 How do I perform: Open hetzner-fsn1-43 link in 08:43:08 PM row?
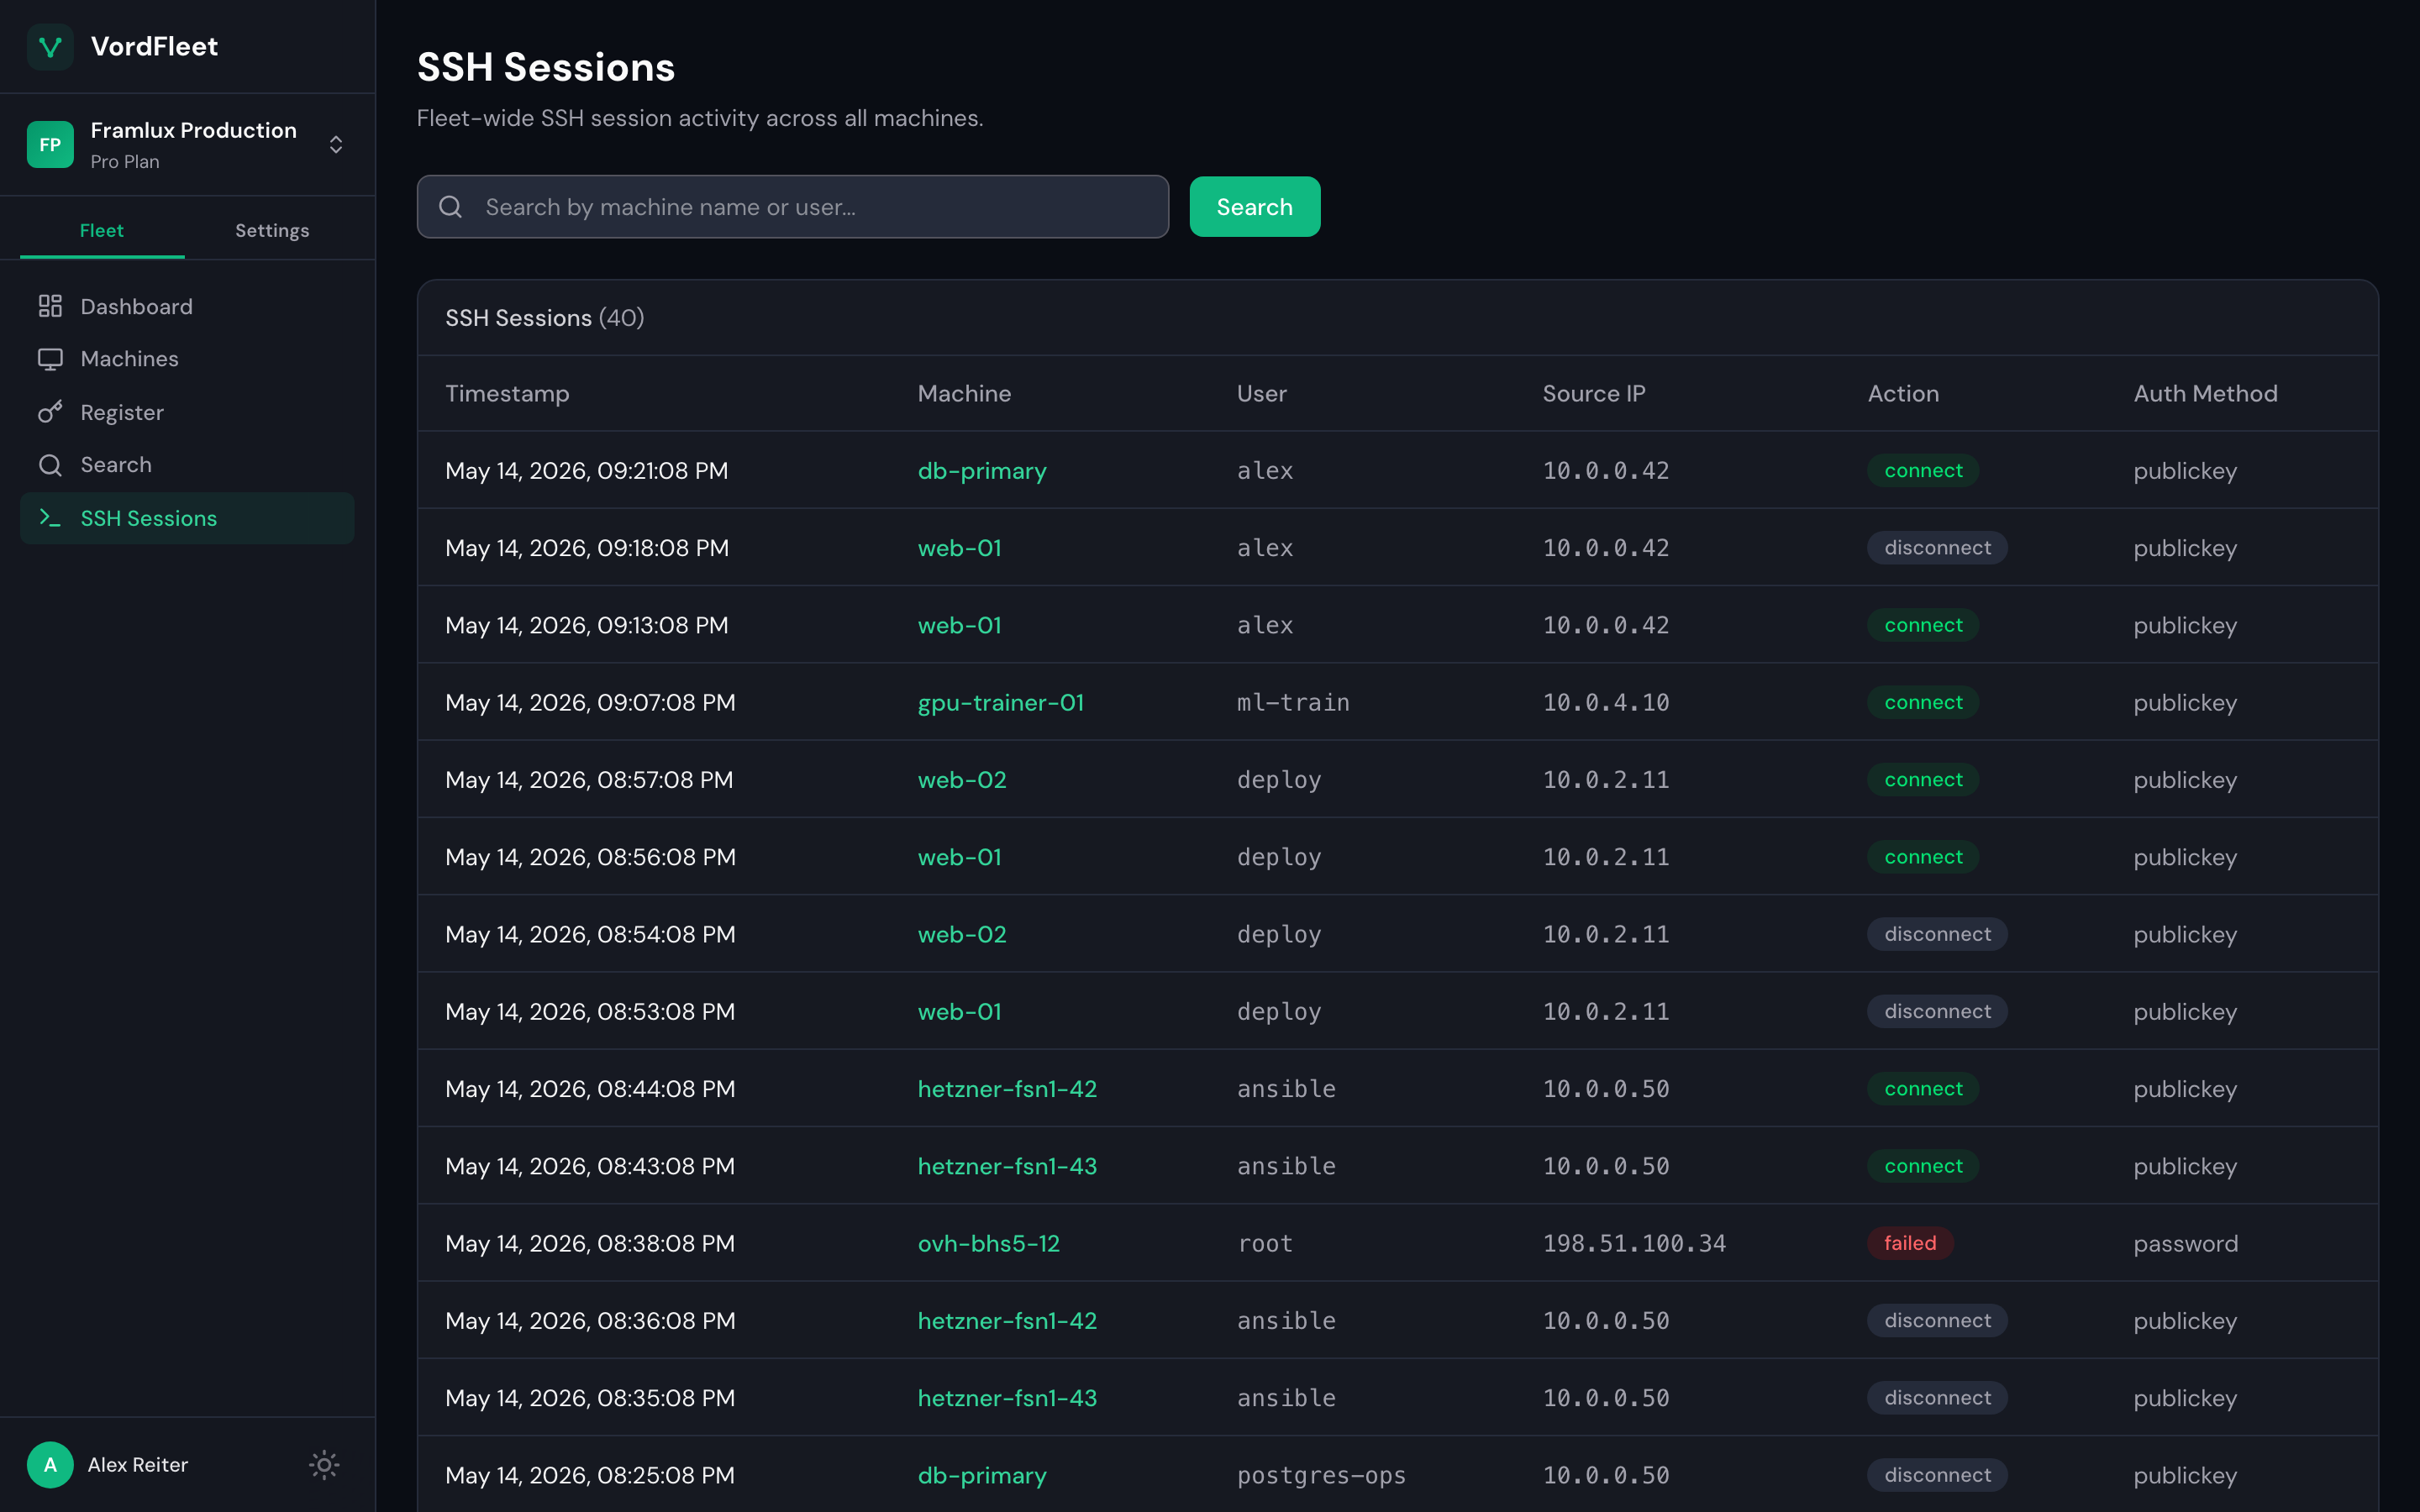point(1007,1166)
